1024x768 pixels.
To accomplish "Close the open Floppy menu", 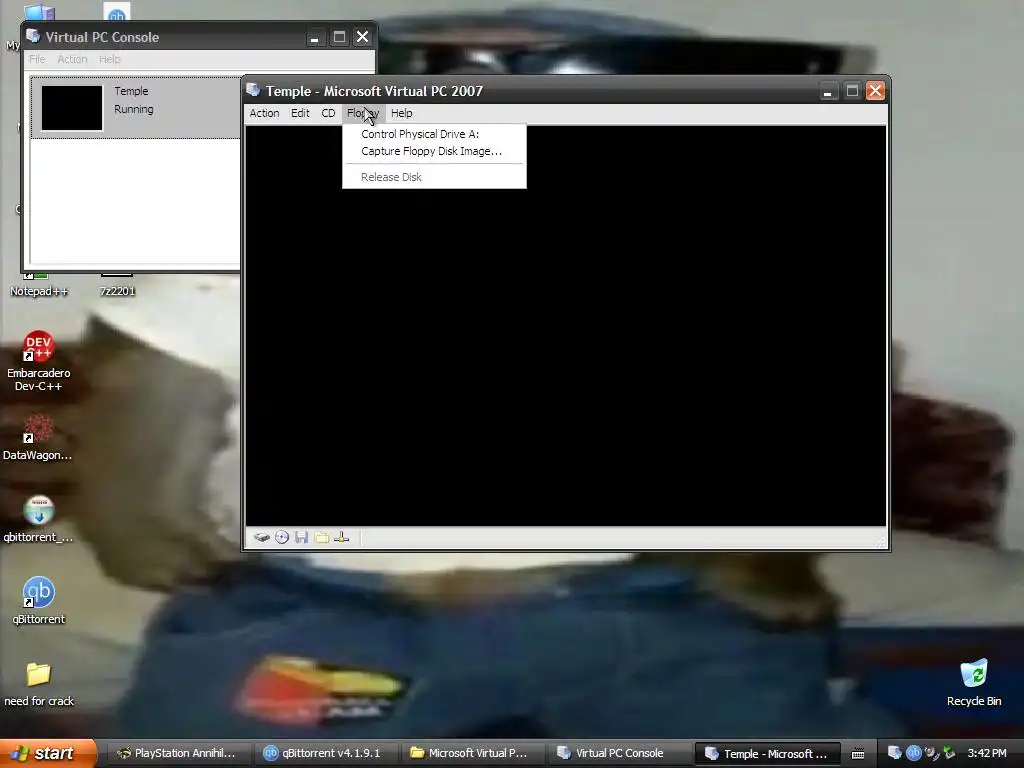I will pos(363,113).
